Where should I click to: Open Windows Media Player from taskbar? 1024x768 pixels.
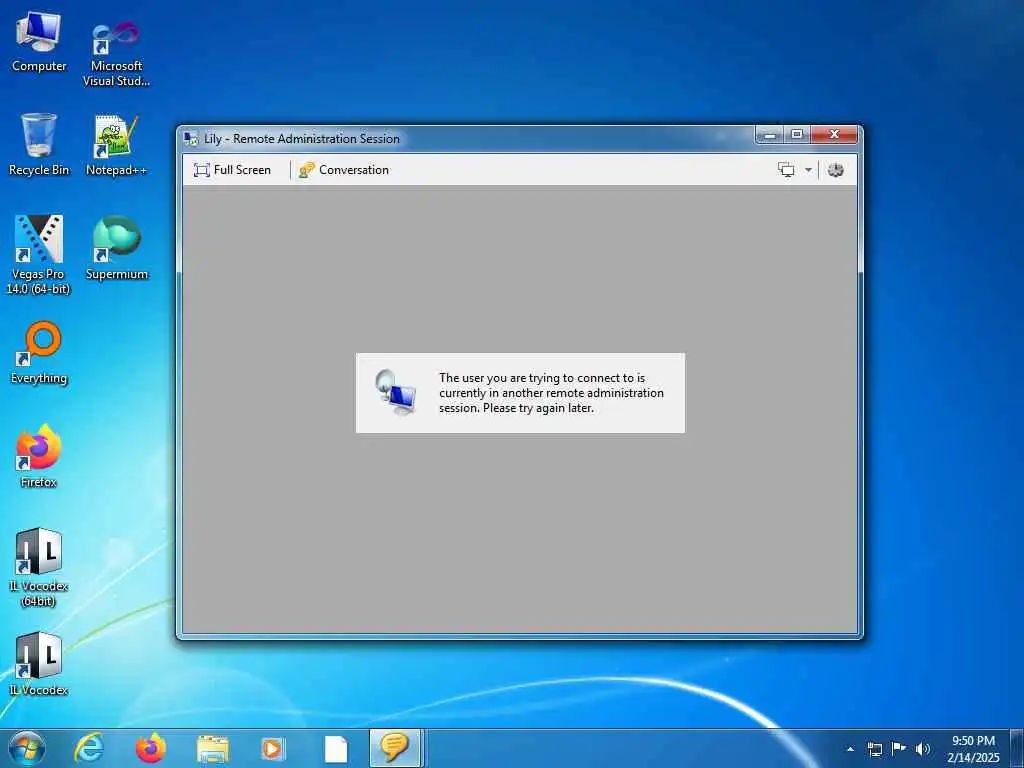[272, 748]
